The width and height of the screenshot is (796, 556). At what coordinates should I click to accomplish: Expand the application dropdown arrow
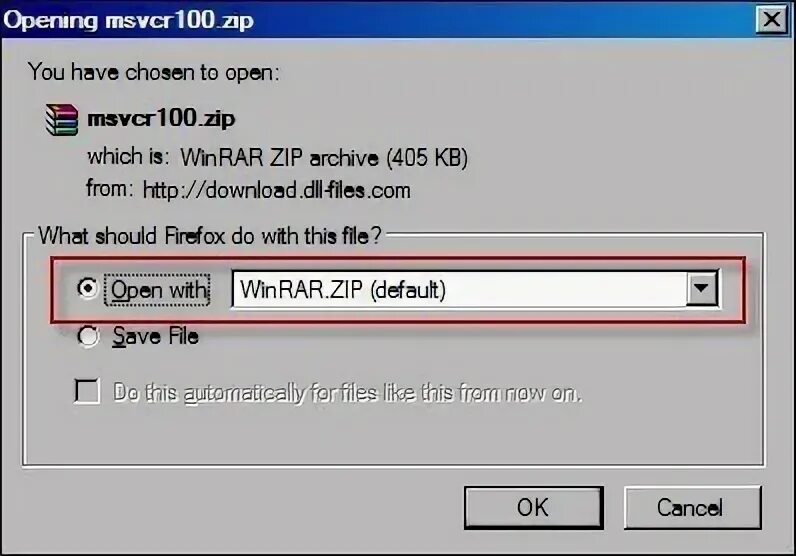pyautogui.click(x=701, y=288)
